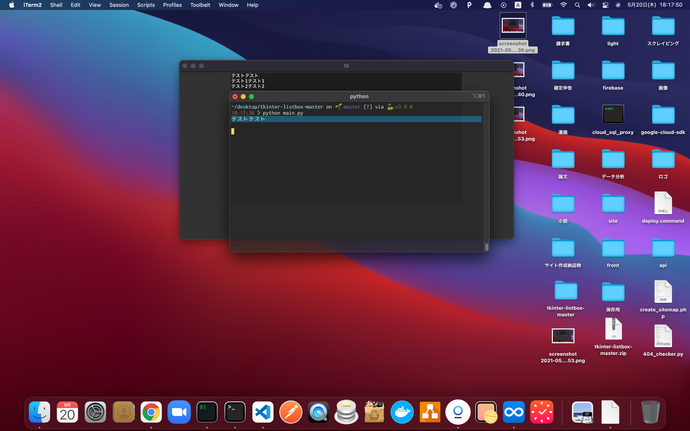Image resolution: width=690 pixels, height=431 pixels.
Task: Select the google-cloud-sdk folder
Action: 663,120
